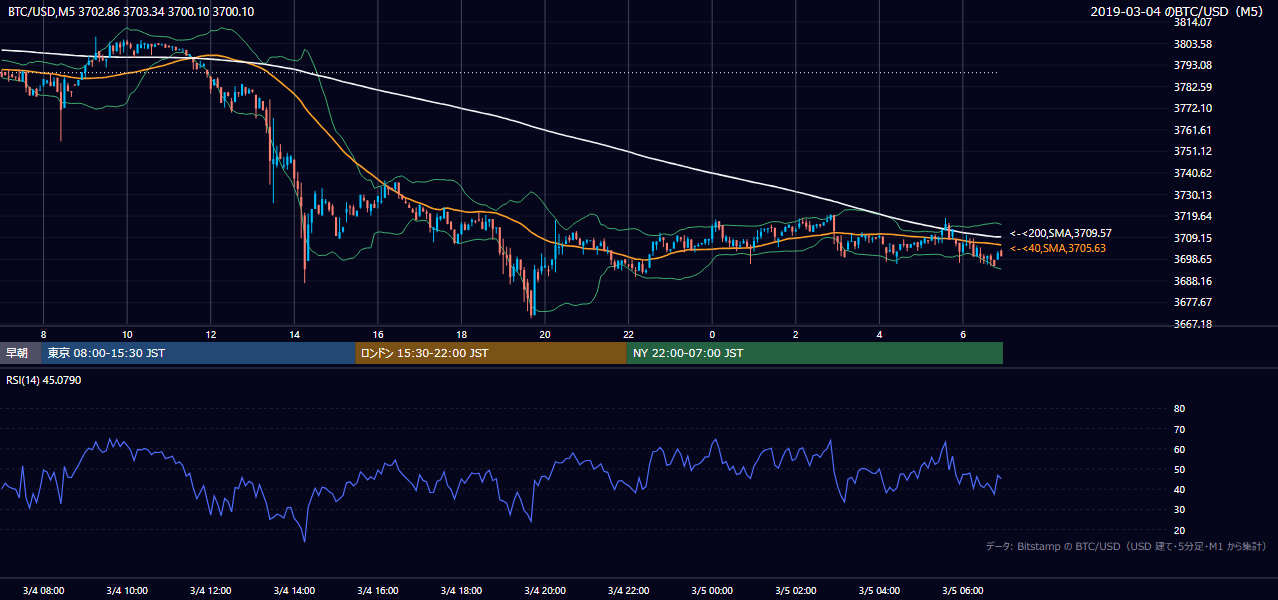Click the Bitstamp data source note

coord(1126,547)
